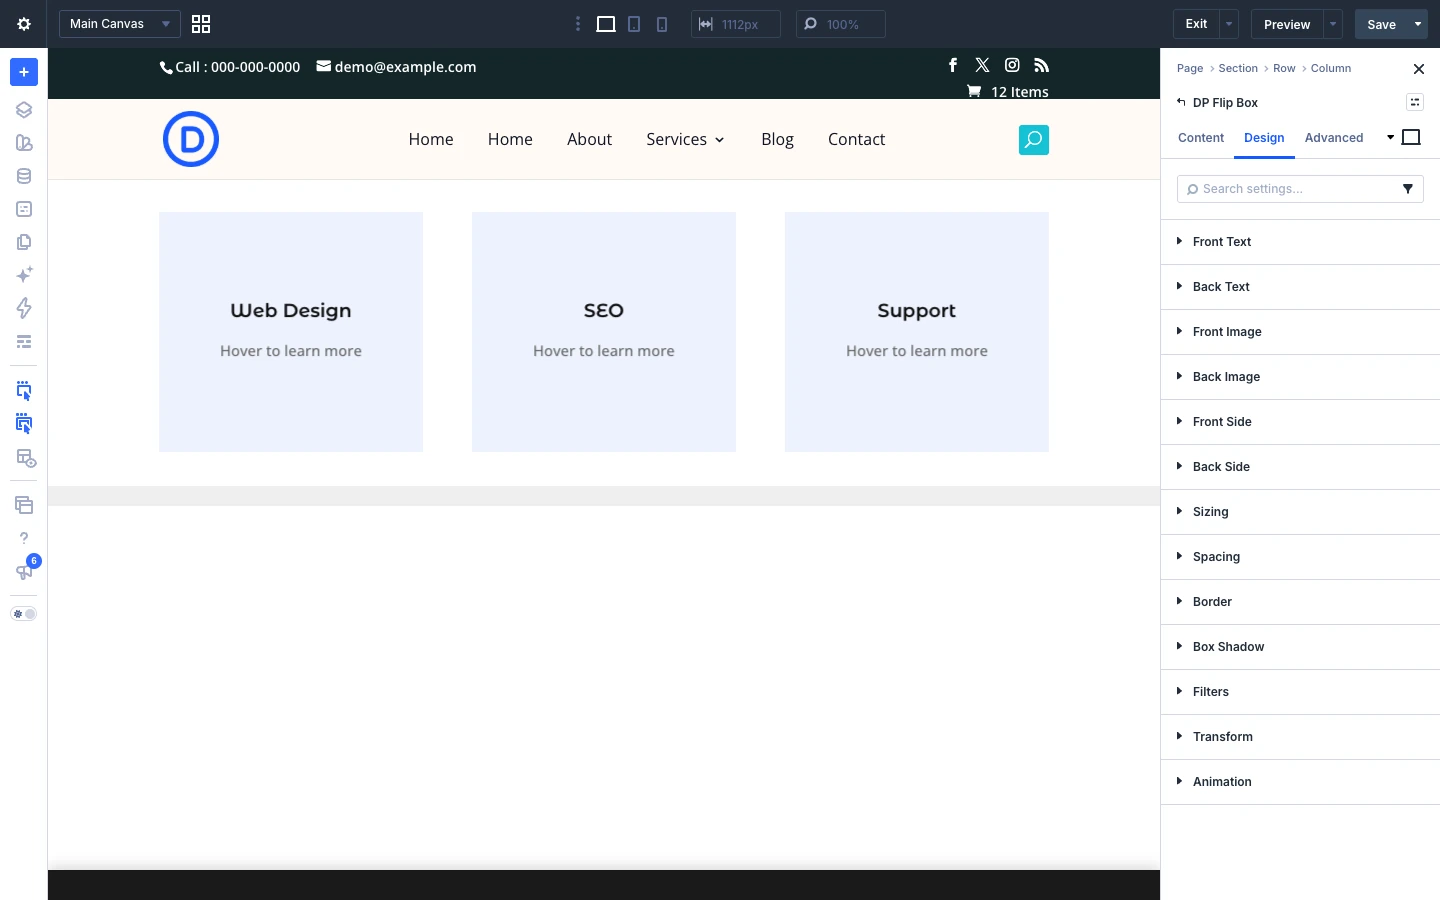This screenshot has height=900, width=1440.
Task: Expand the Back Side settings group
Action: pos(1300,467)
